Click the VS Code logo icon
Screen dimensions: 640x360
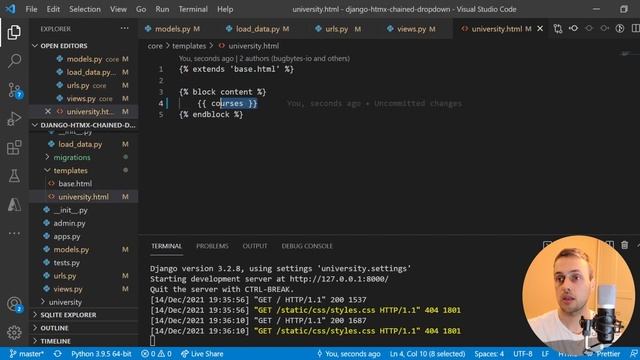11,9
